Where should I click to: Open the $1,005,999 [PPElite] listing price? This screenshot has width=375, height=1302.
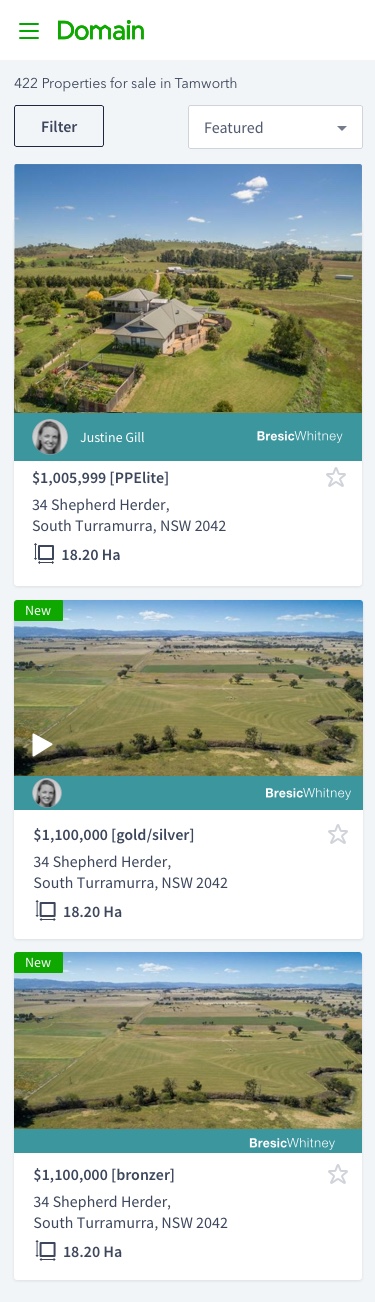point(101,478)
